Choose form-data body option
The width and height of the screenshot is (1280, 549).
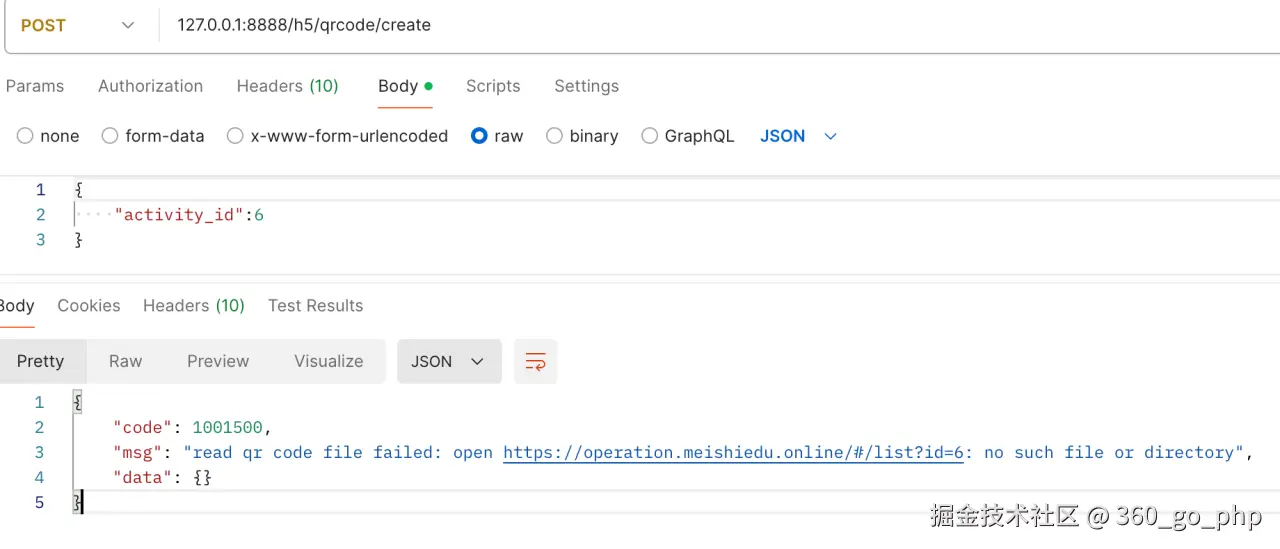coord(110,136)
